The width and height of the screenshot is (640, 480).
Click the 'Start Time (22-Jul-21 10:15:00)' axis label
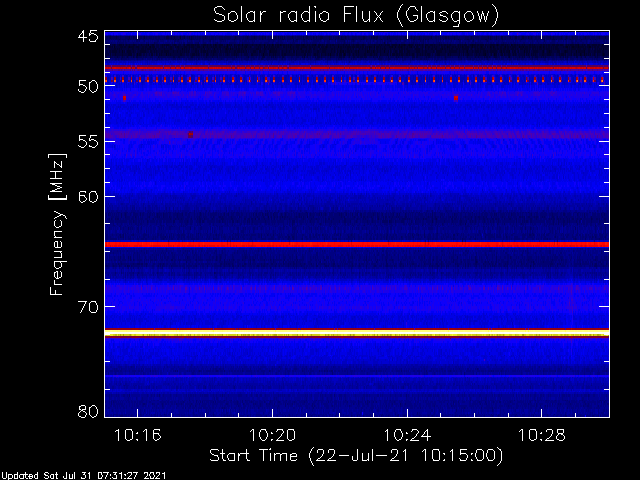[356, 456]
